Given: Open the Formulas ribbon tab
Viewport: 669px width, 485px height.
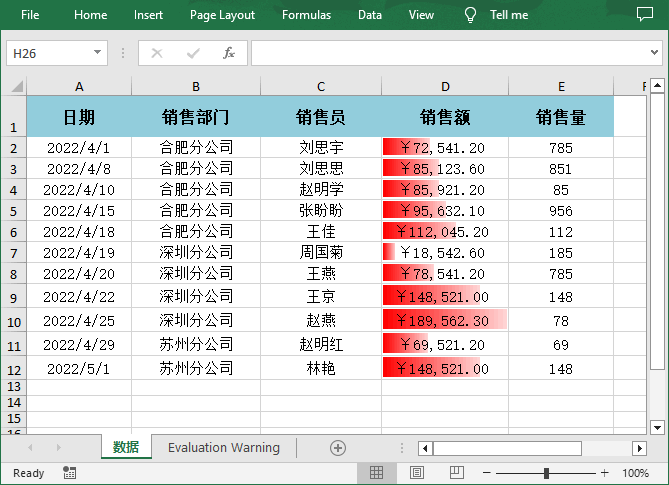Looking at the screenshot, I should tap(306, 15).
